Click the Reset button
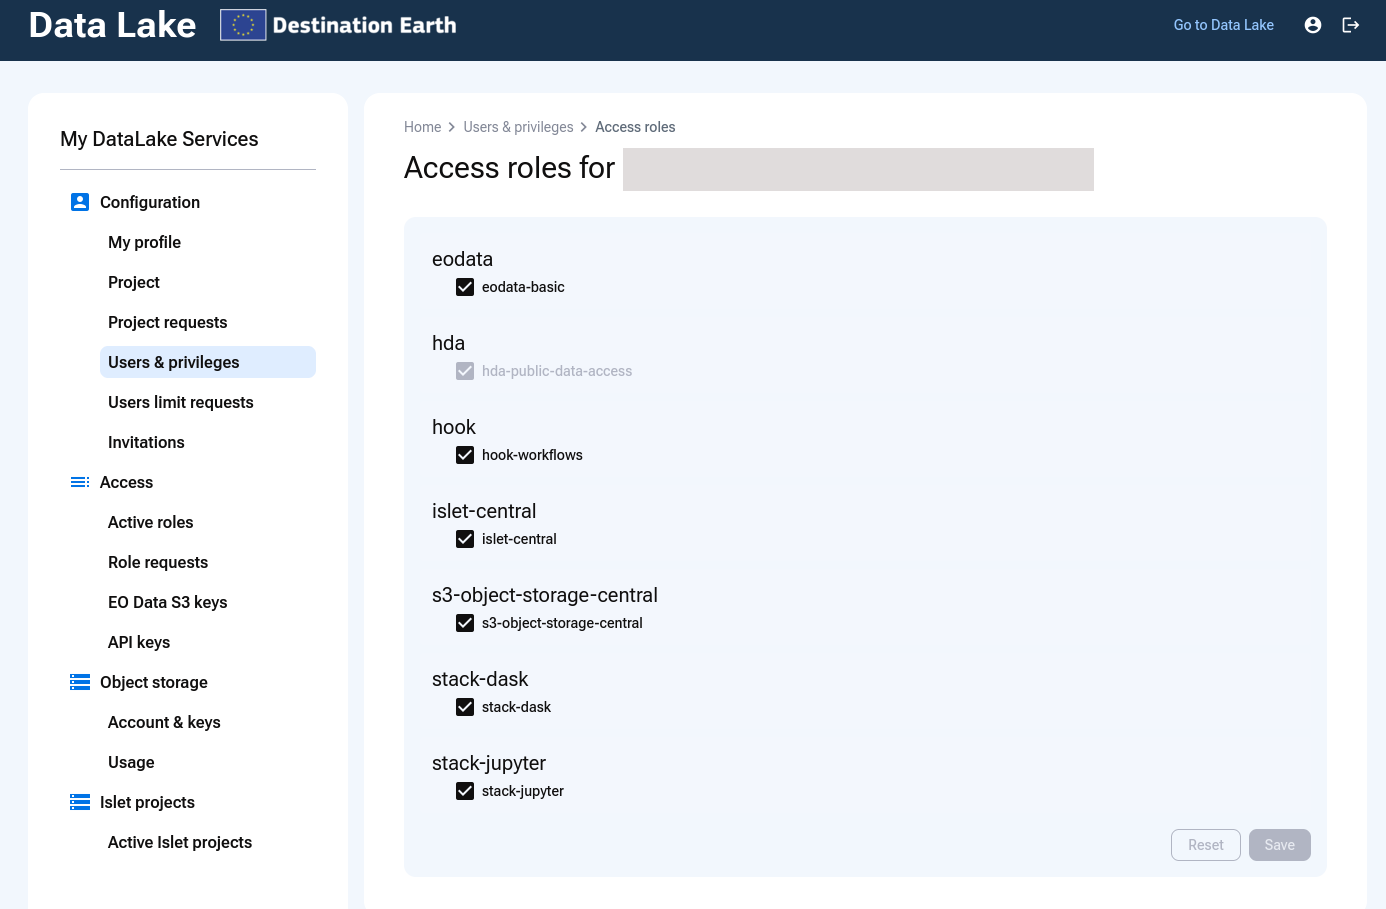1386x909 pixels. (1206, 845)
